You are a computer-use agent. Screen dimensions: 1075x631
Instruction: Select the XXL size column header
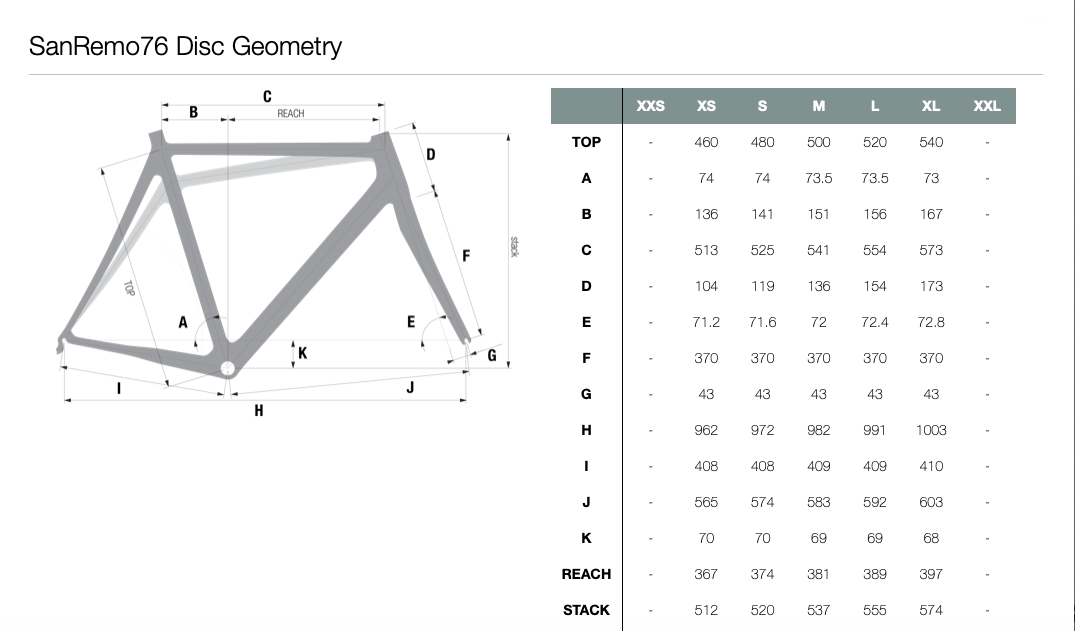987,106
